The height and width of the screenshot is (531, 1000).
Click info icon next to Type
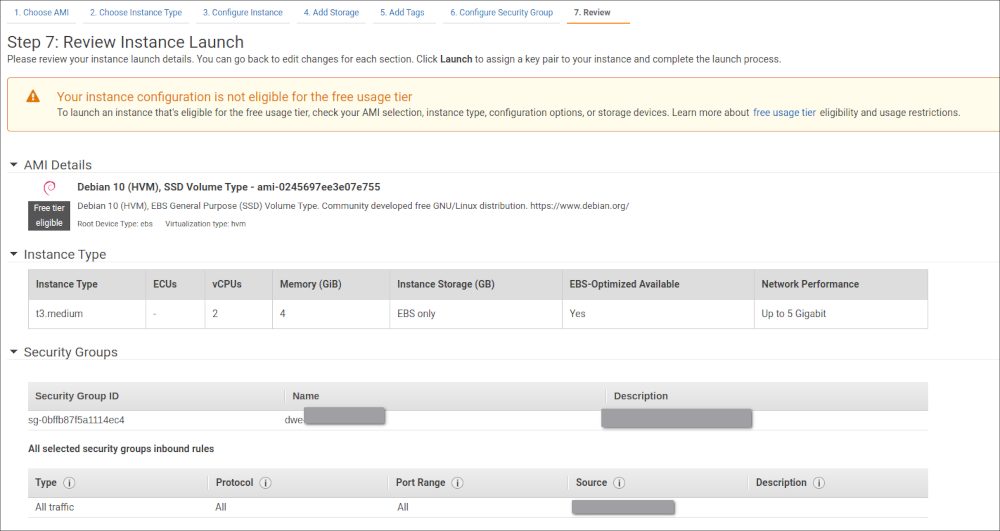point(69,483)
